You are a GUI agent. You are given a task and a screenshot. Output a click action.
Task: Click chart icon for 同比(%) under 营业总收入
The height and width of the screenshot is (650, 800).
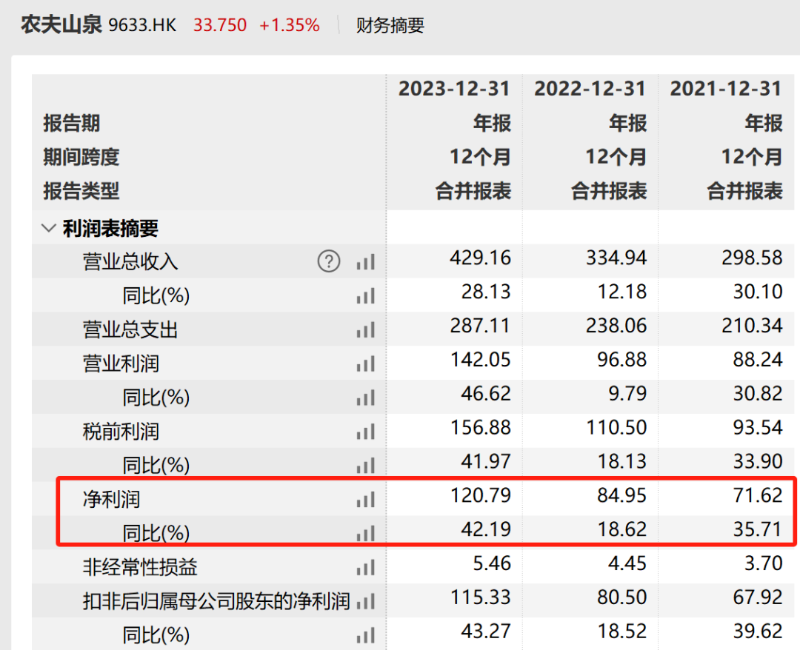click(x=366, y=296)
